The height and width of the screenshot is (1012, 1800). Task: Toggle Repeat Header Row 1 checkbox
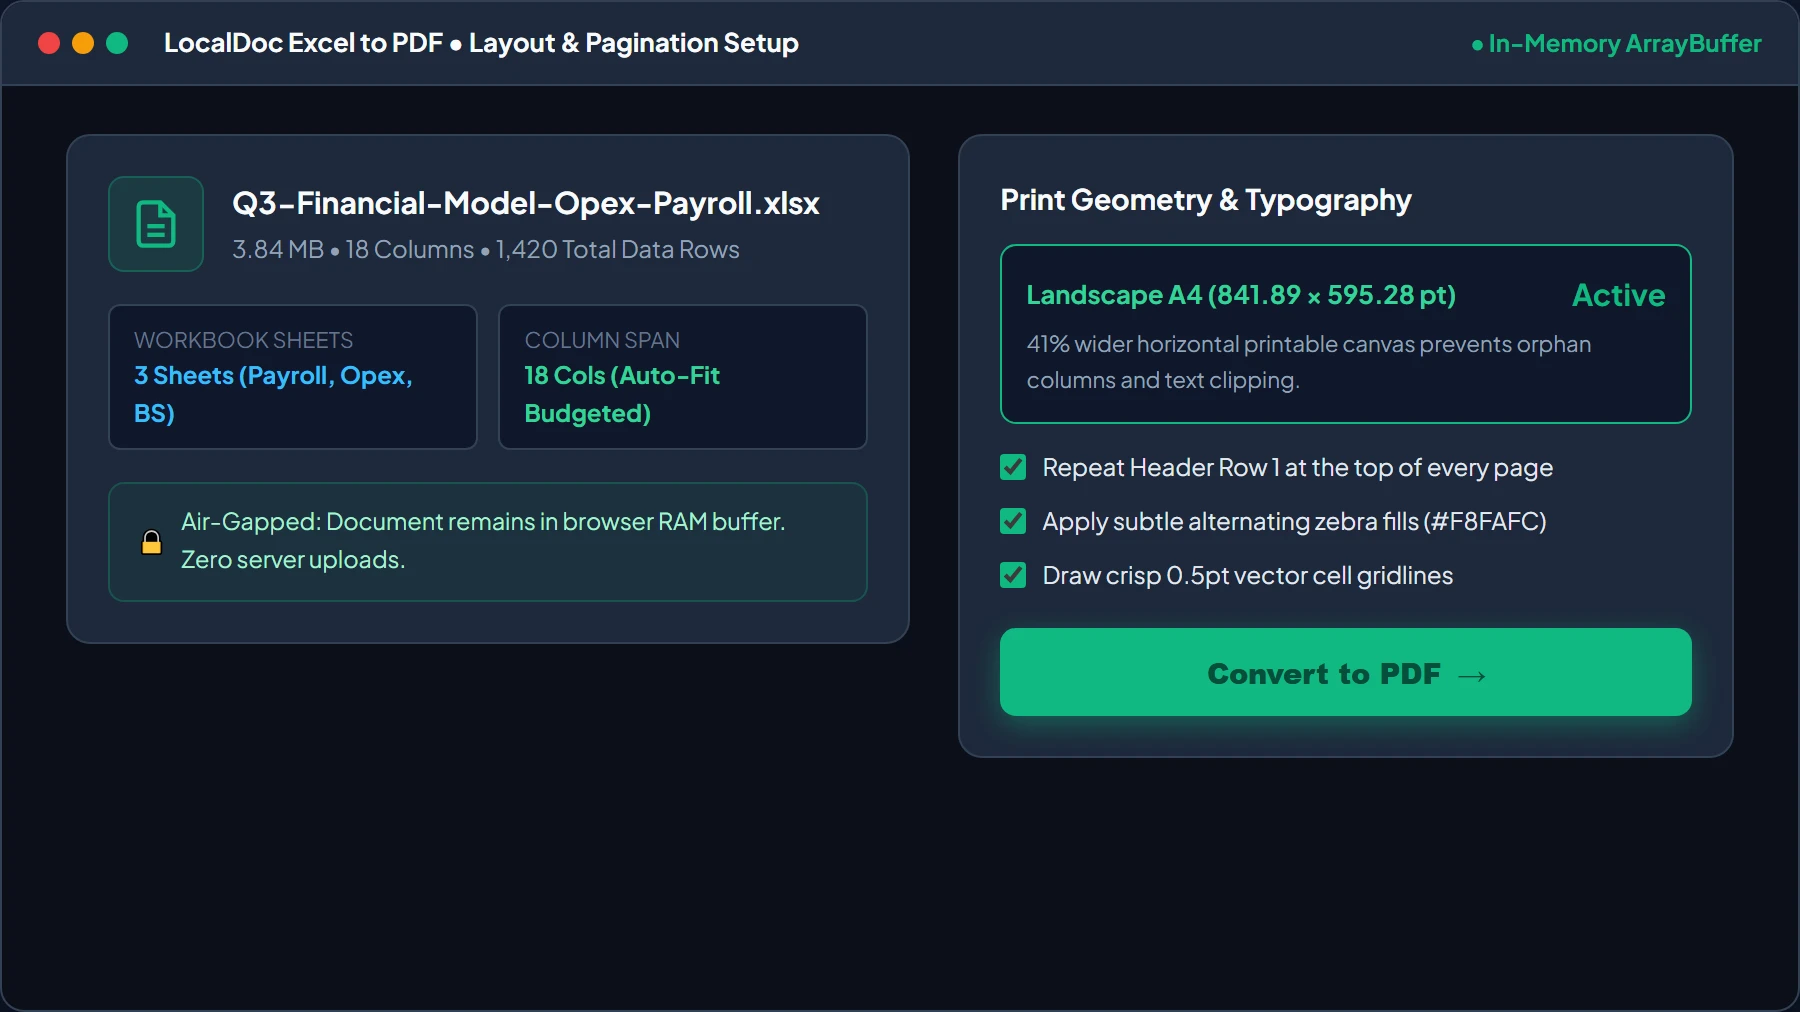pyautogui.click(x=1013, y=467)
